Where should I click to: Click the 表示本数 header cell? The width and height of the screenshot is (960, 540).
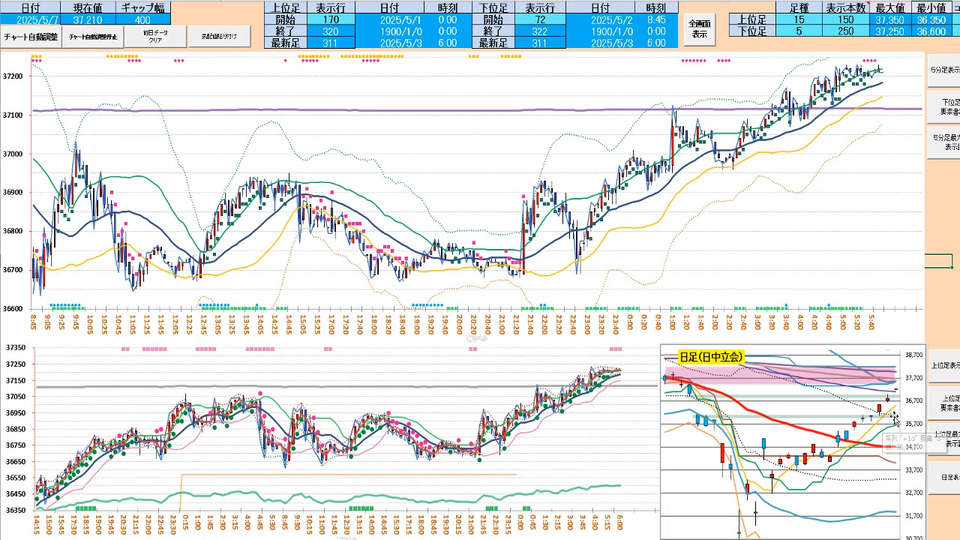point(846,8)
